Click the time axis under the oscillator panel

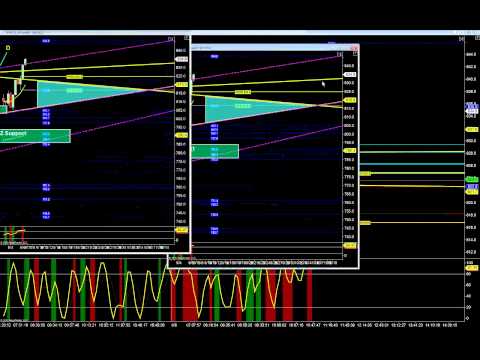(230, 325)
